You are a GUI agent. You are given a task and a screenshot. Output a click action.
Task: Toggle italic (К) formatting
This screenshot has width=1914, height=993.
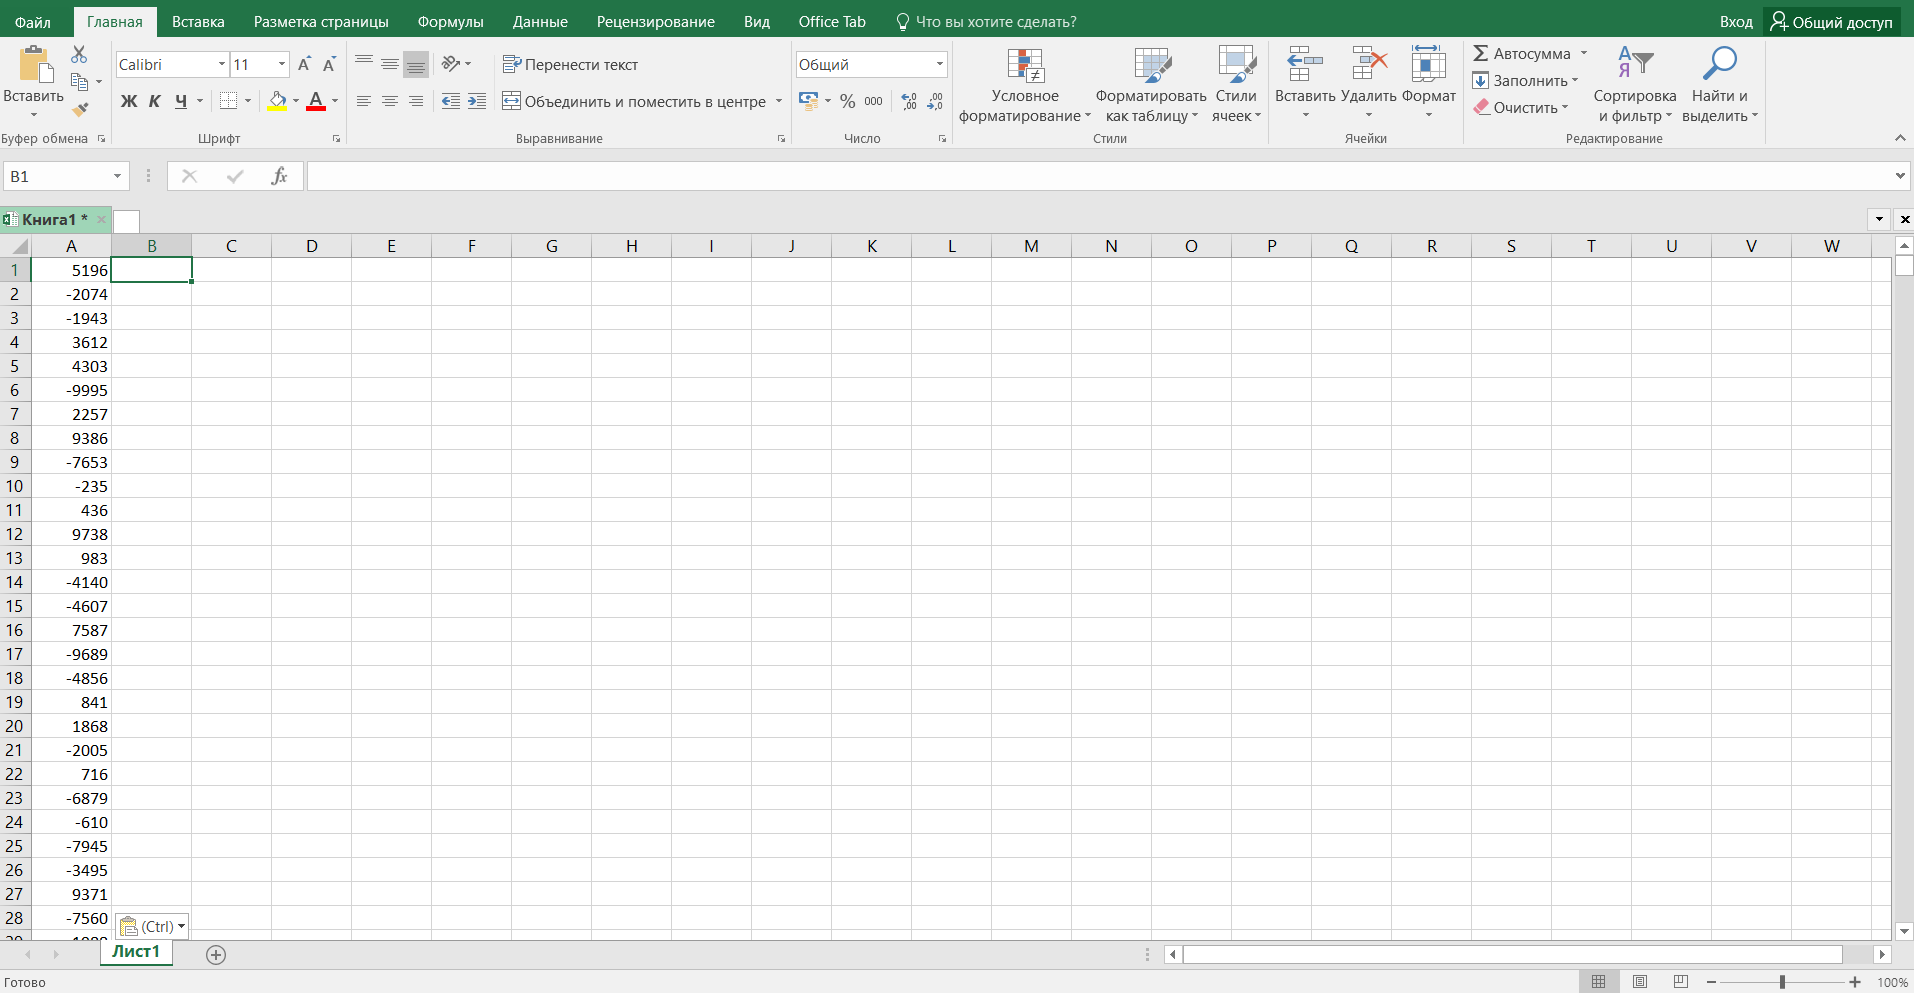(x=155, y=101)
